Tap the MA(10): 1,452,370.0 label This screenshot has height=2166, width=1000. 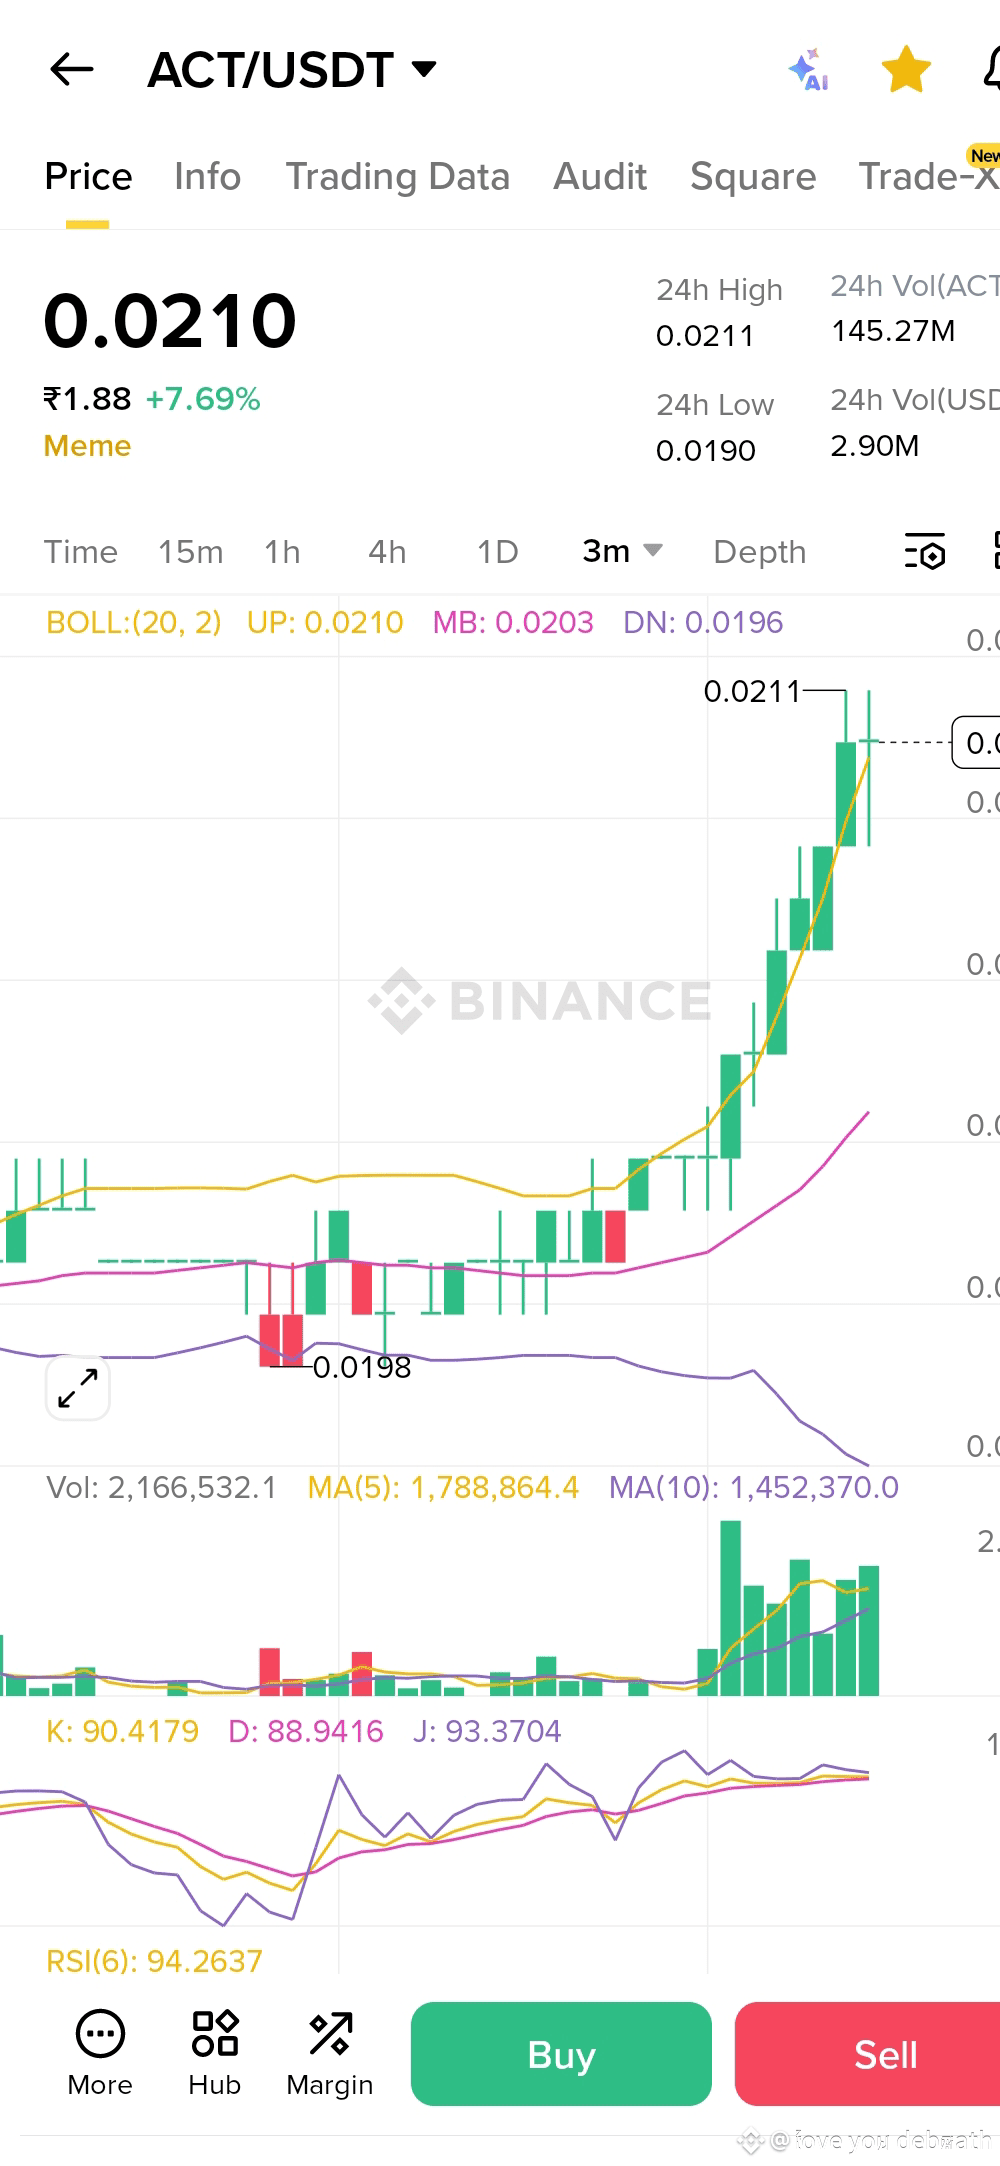tap(754, 1488)
